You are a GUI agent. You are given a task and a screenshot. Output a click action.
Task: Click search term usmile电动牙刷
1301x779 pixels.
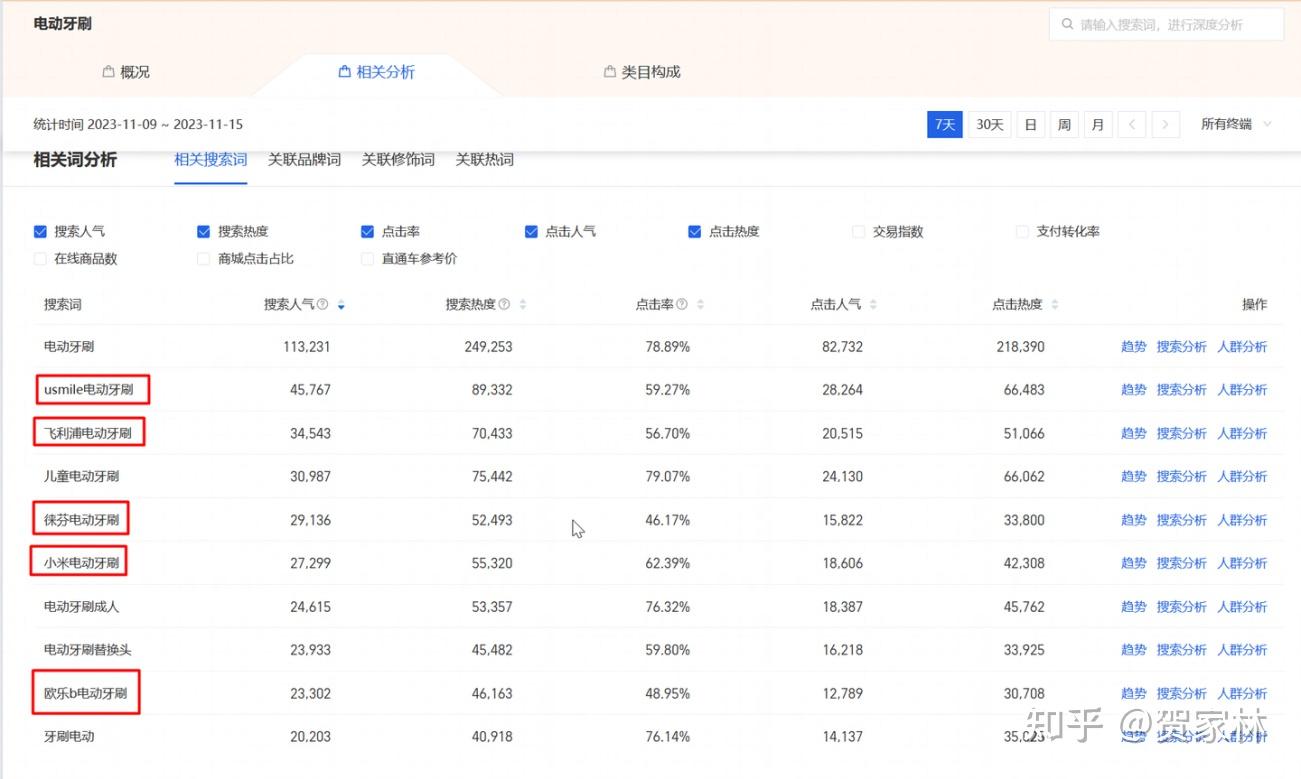tap(89, 390)
